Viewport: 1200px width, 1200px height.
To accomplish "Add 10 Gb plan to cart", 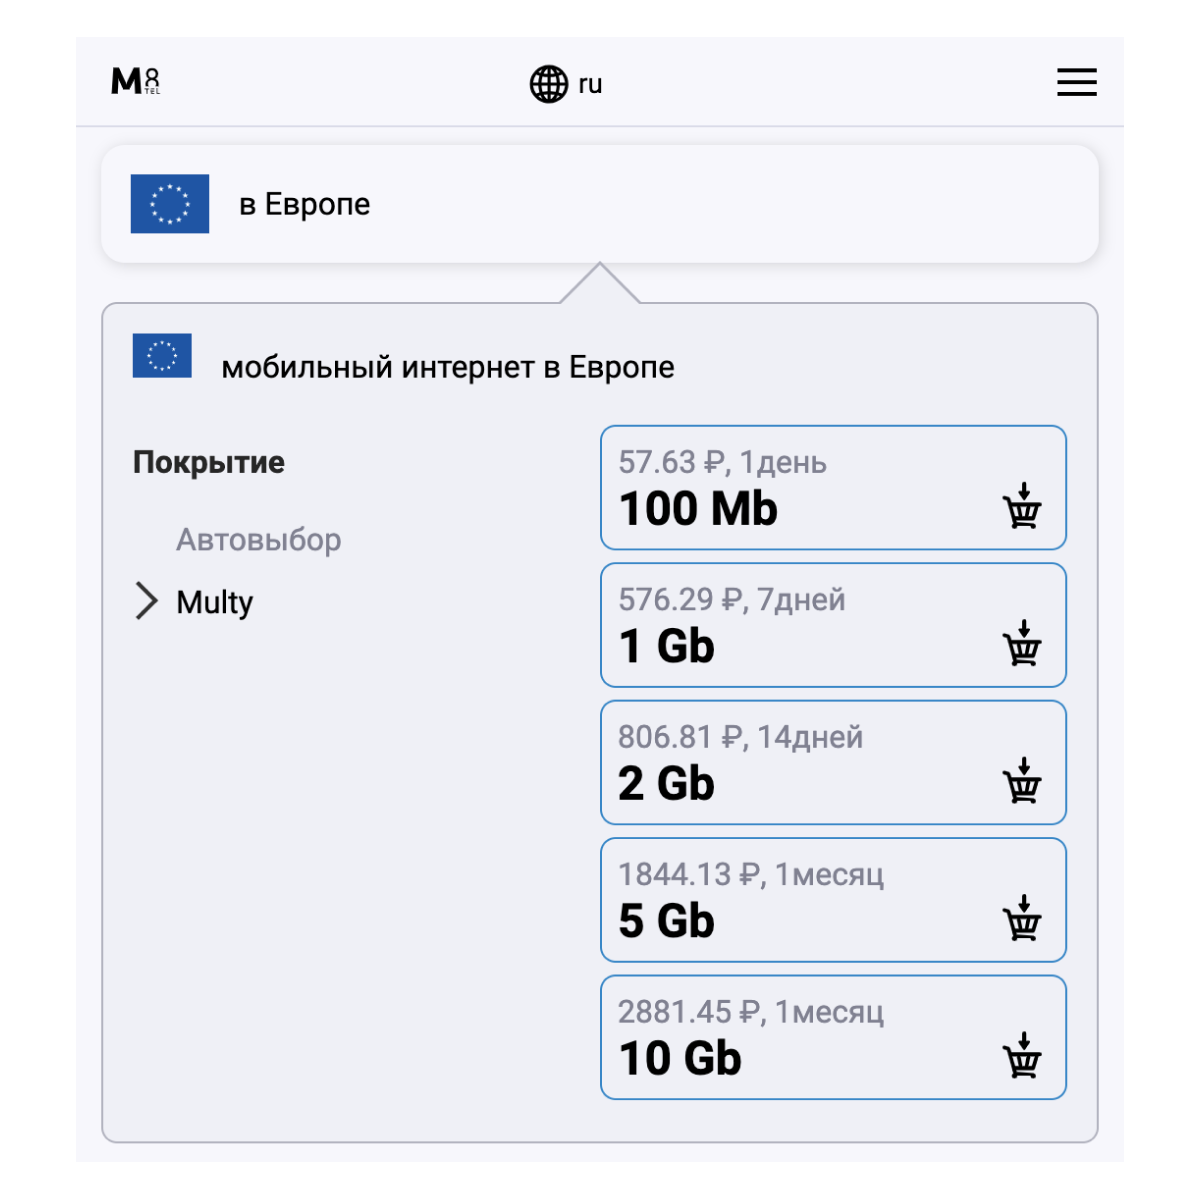I will pyautogui.click(x=1022, y=1055).
